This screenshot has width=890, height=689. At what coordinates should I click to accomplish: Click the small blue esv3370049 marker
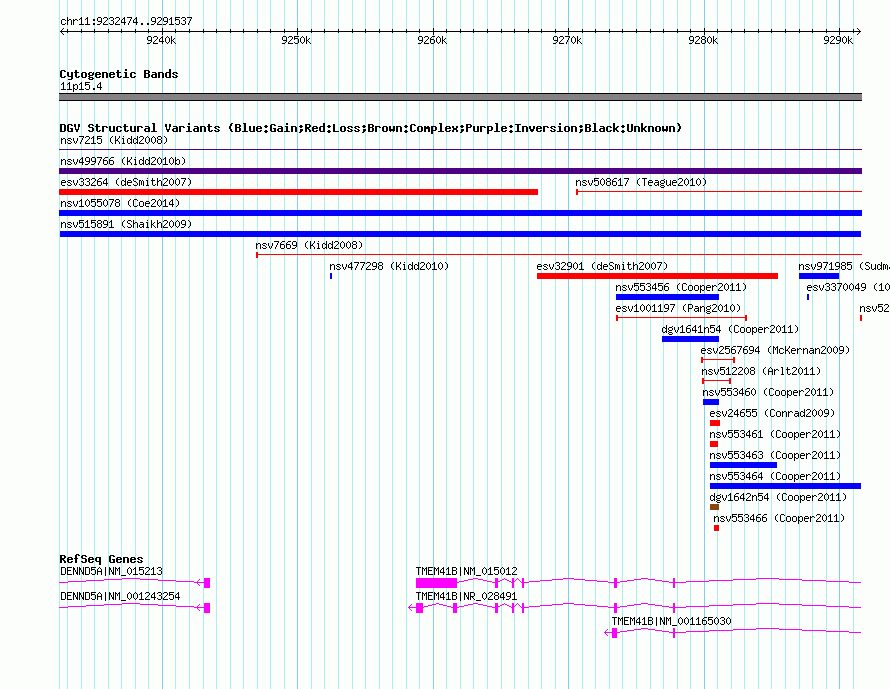[x=808, y=297]
